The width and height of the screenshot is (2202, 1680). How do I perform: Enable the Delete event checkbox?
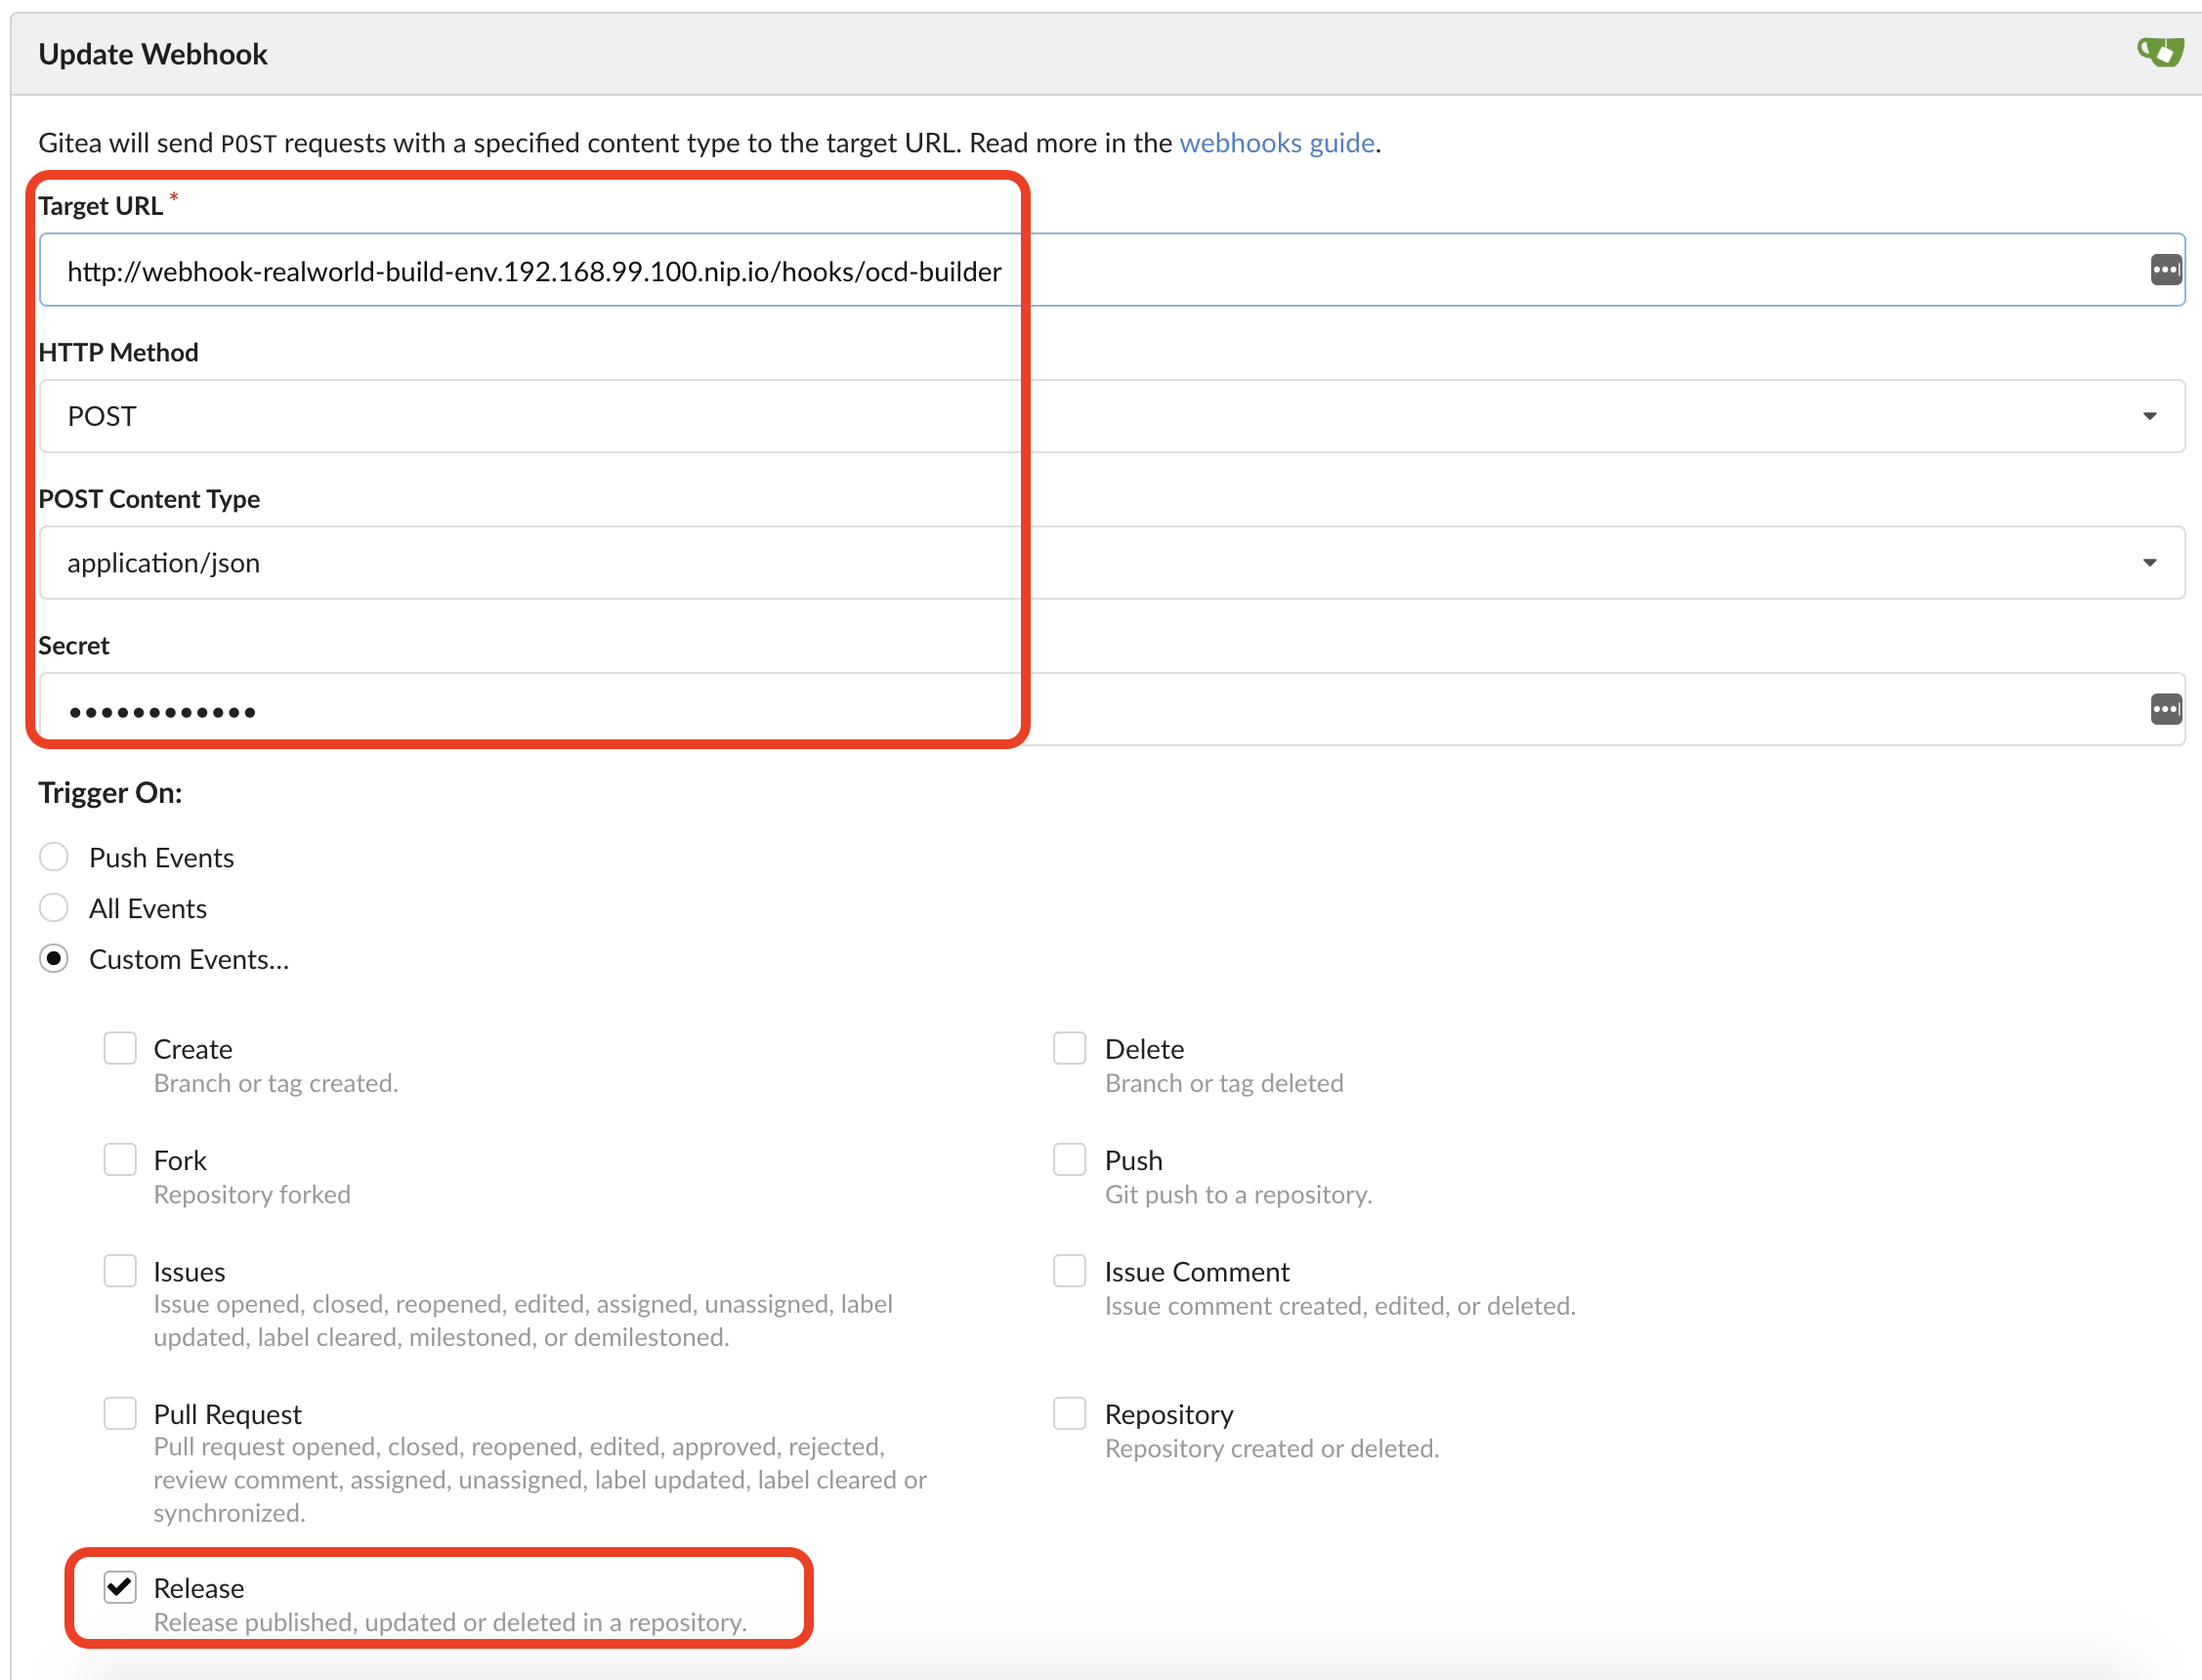click(1070, 1049)
